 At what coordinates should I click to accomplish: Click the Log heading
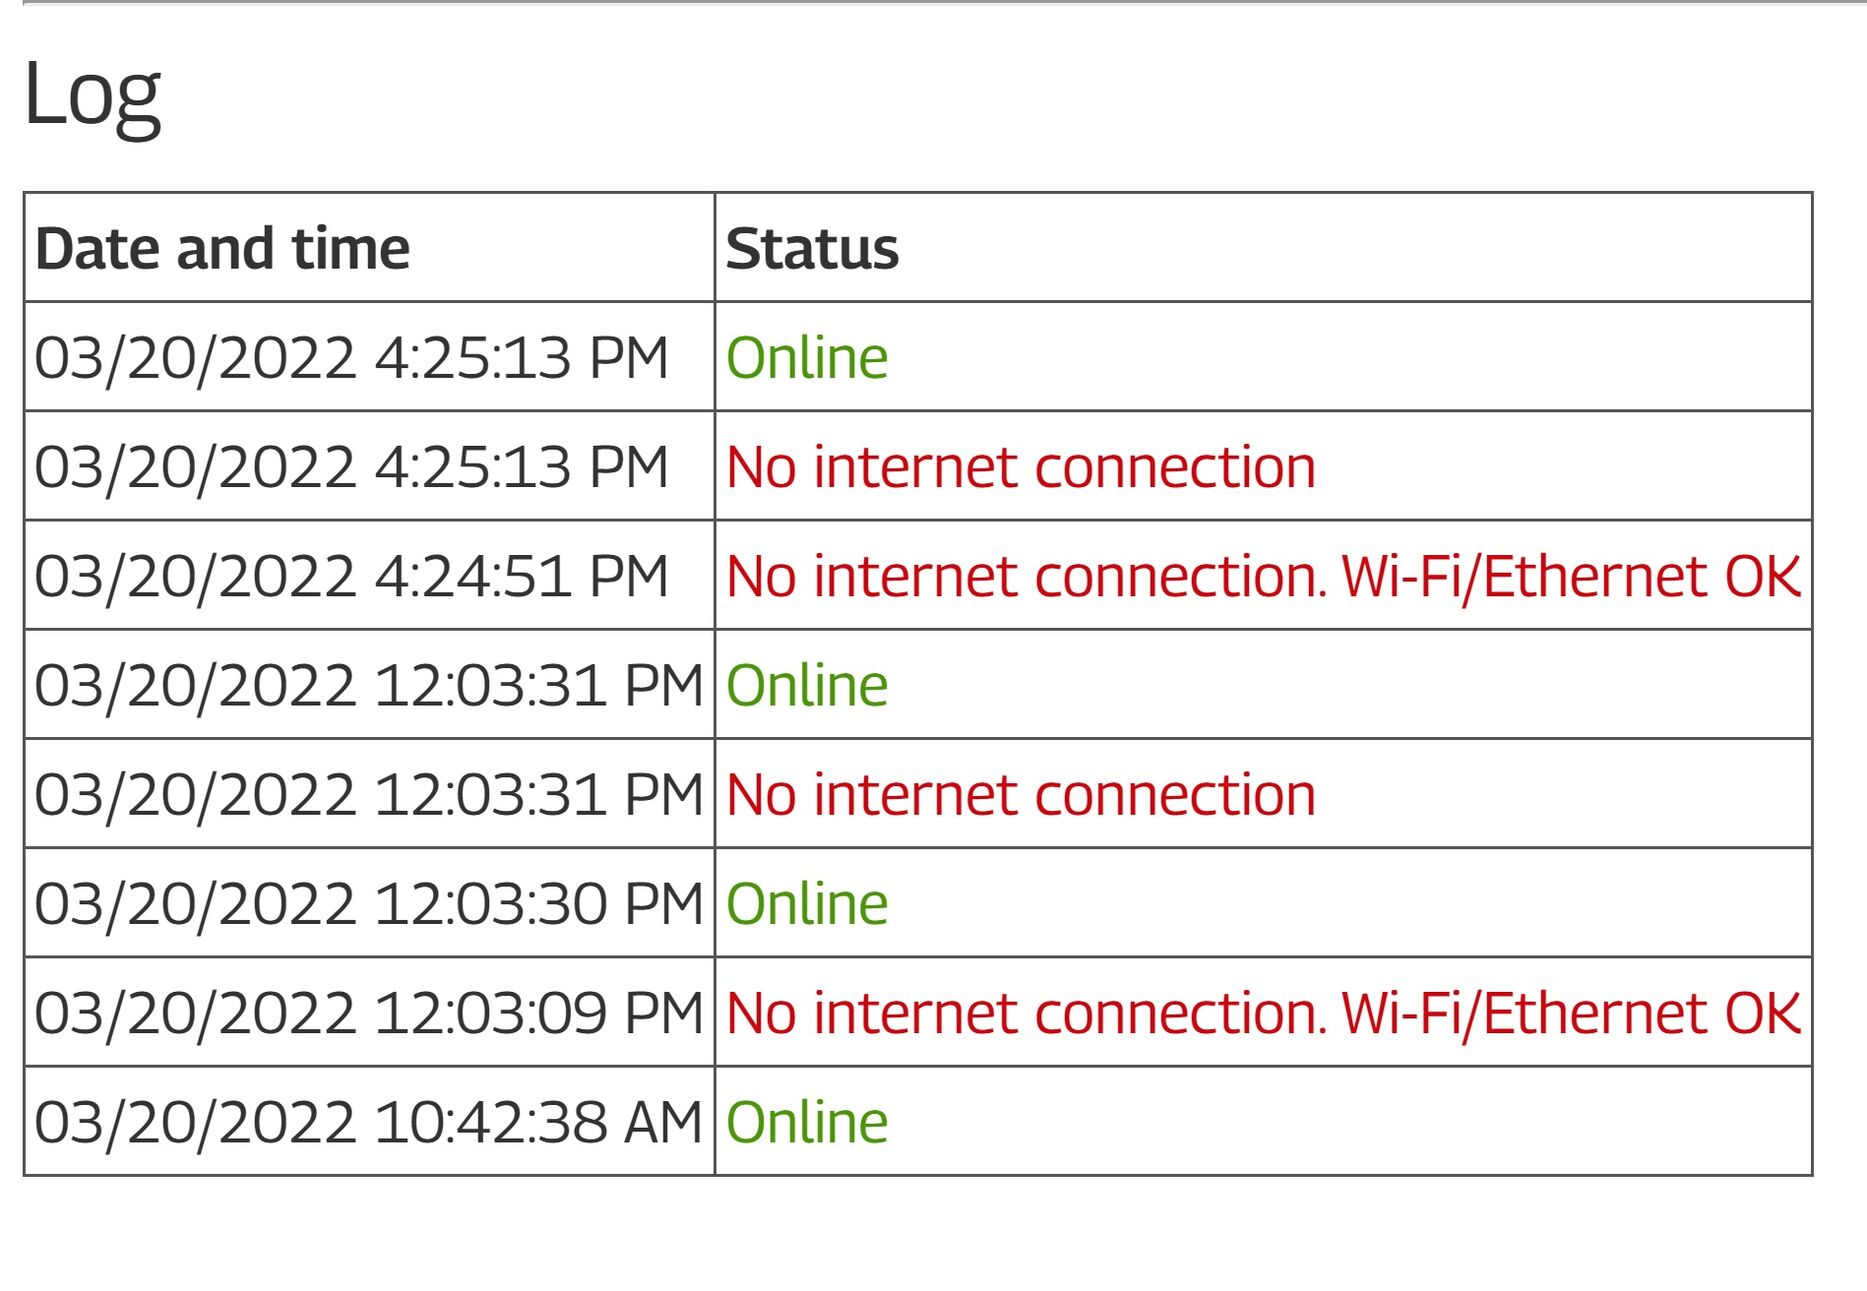91,94
